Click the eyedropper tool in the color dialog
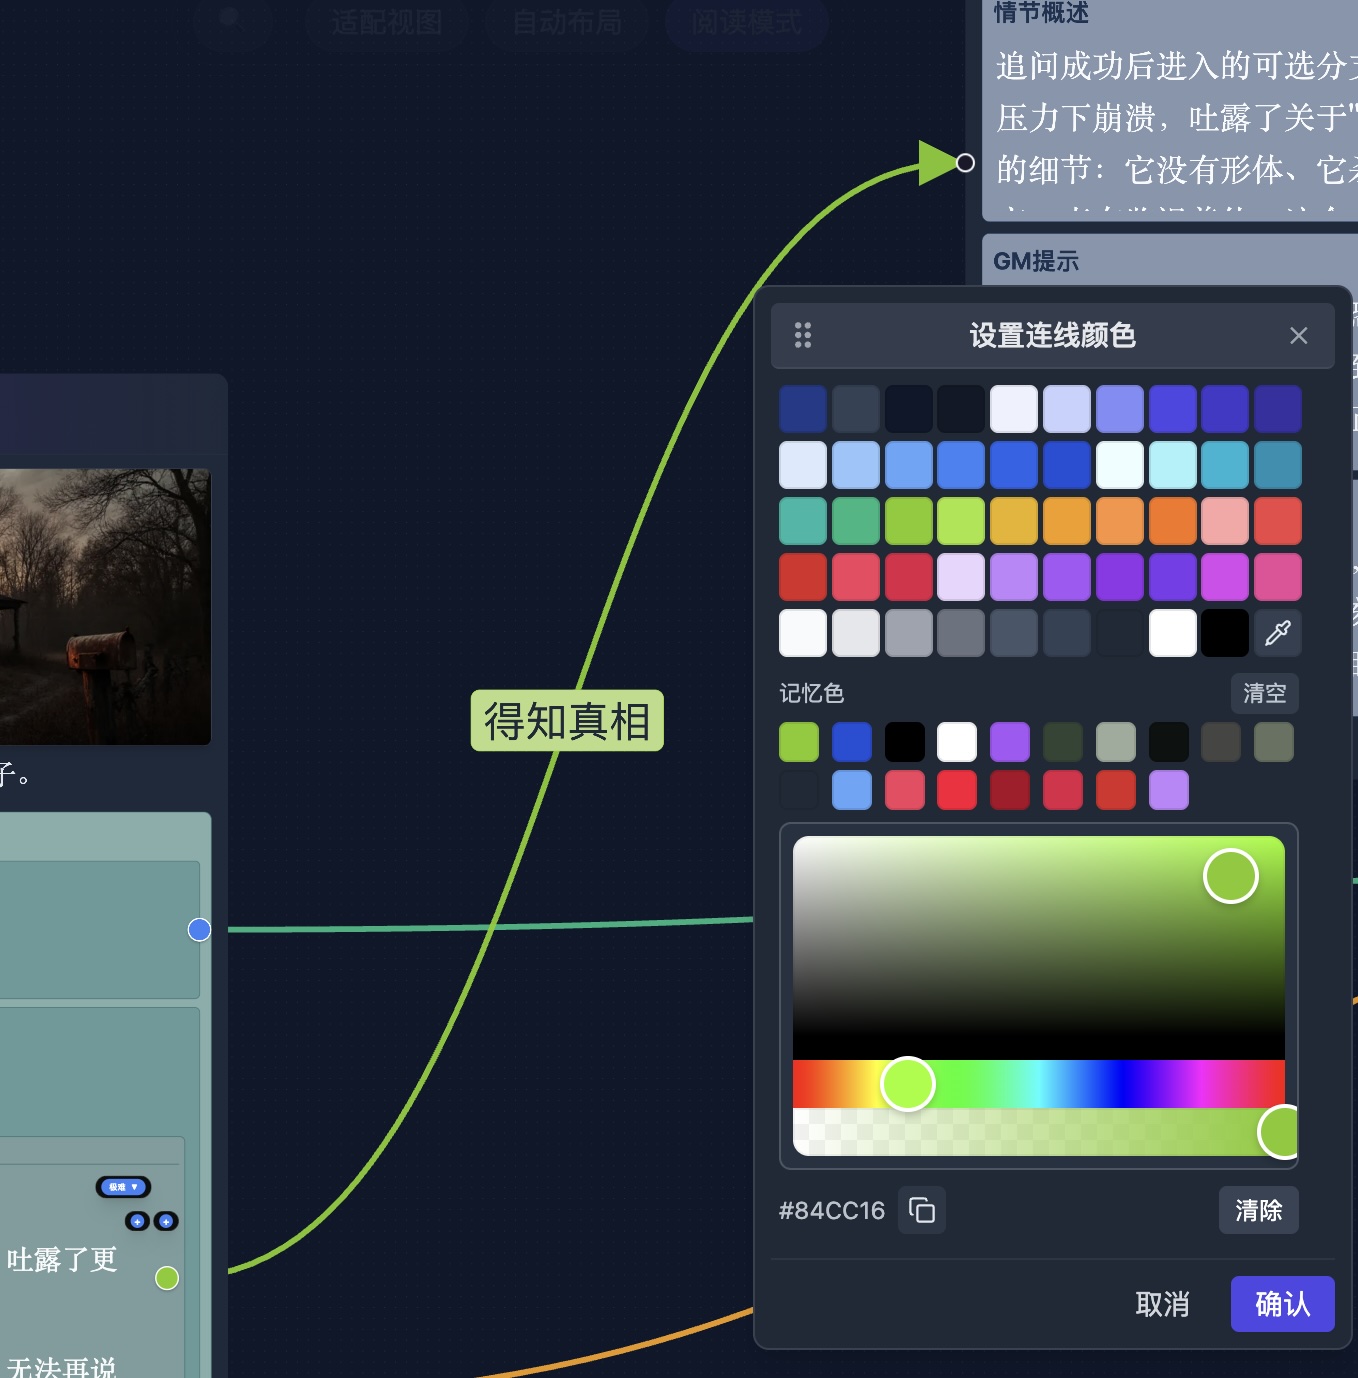This screenshot has height=1378, width=1358. pos(1277,633)
